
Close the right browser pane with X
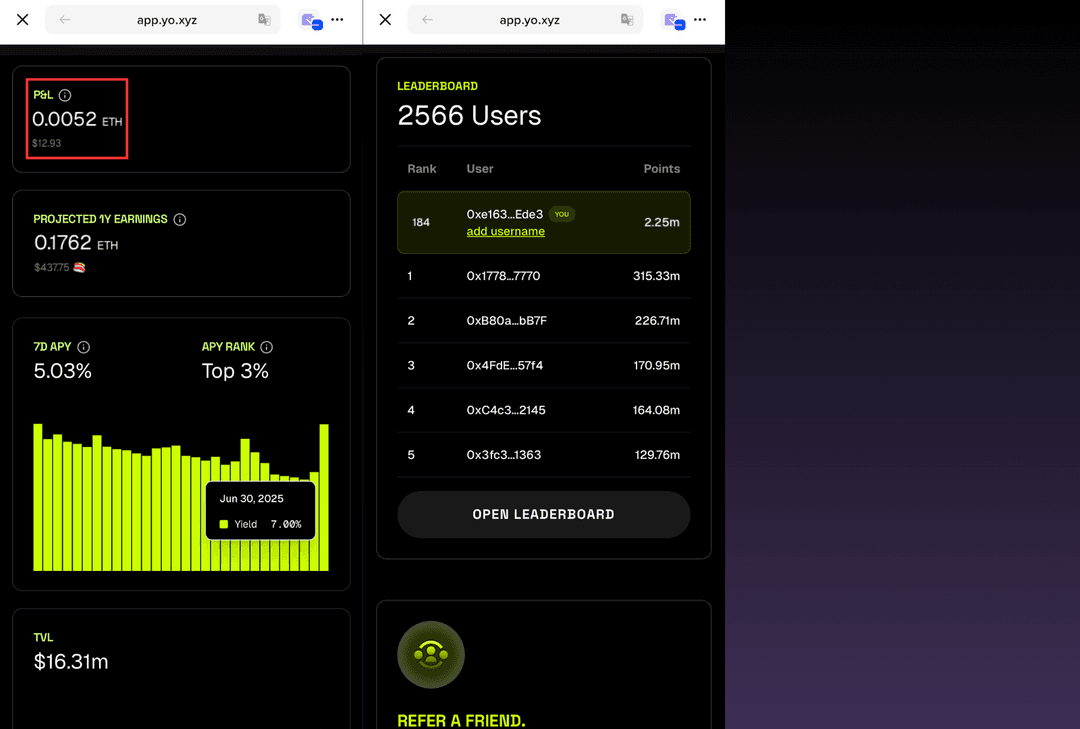pyautogui.click(x=385, y=20)
